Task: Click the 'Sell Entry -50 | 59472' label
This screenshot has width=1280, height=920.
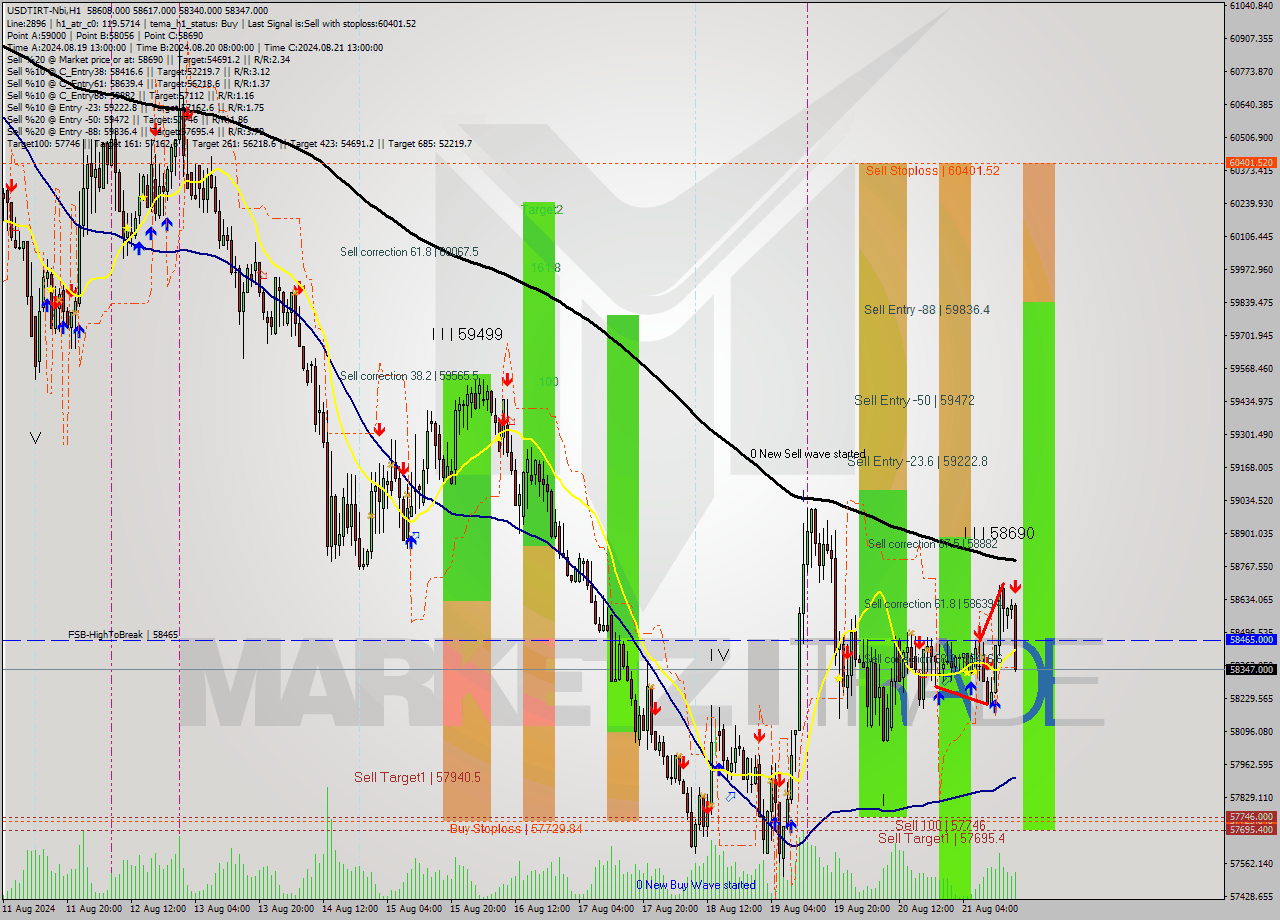Action: pos(914,400)
